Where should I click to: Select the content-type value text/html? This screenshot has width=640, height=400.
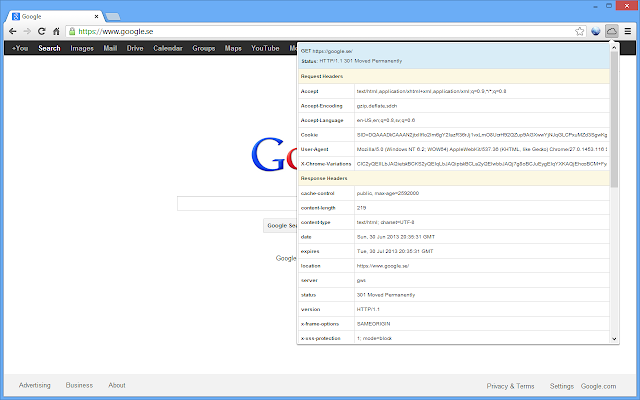385,222
